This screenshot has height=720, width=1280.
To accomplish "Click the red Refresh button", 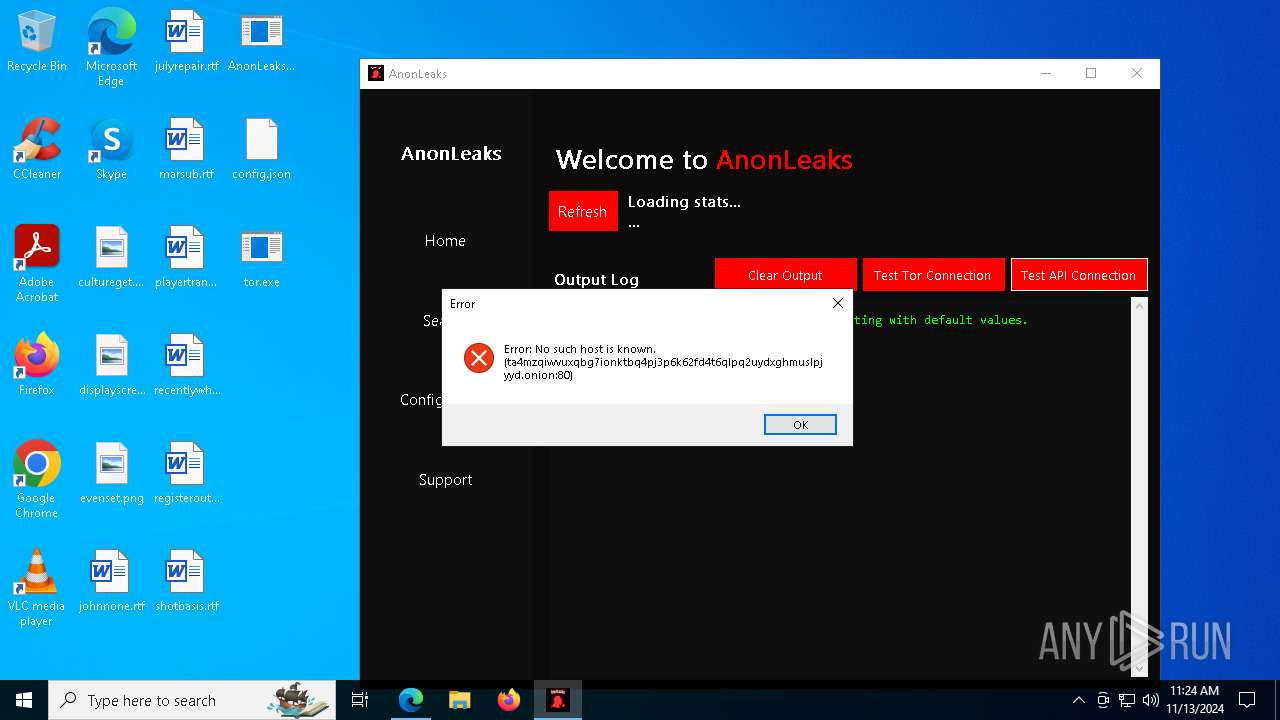I will tap(583, 211).
